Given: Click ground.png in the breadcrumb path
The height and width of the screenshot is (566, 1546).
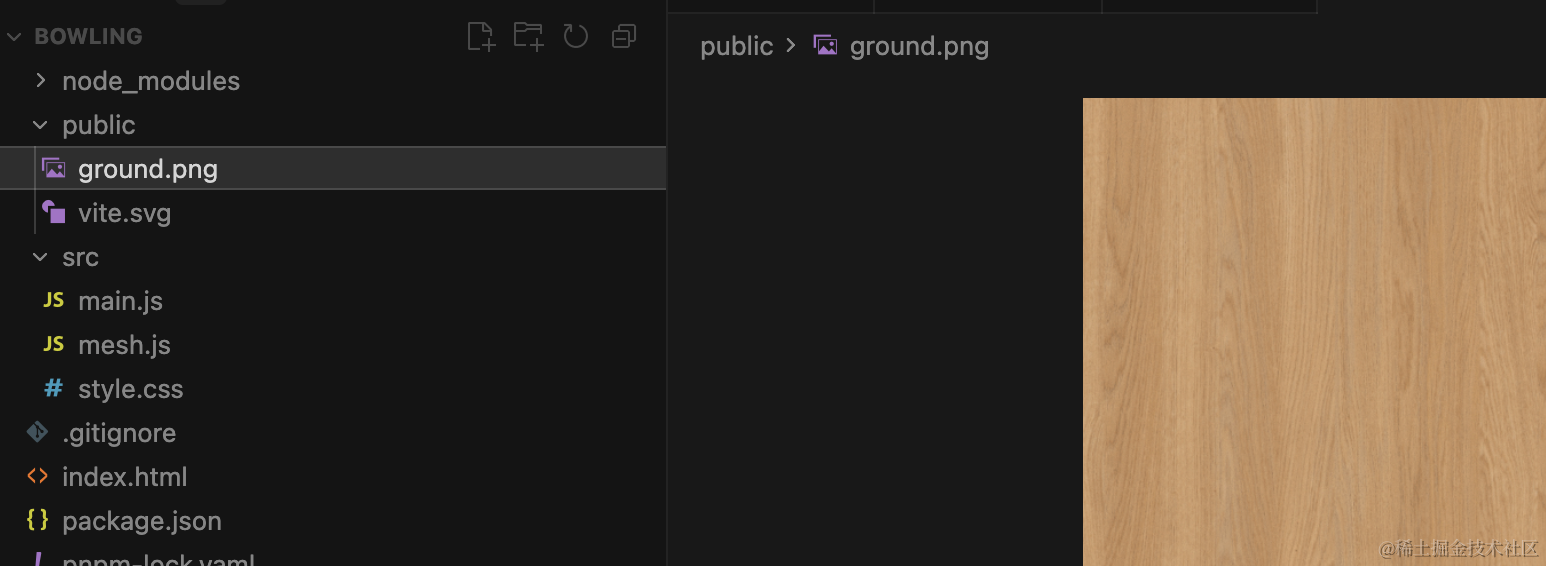Looking at the screenshot, I should pos(919,46).
